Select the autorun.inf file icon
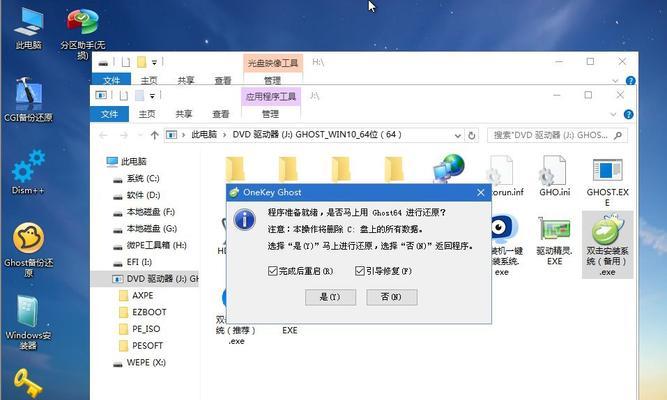The height and width of the screenshot is (400, 667). pos(506,175)
